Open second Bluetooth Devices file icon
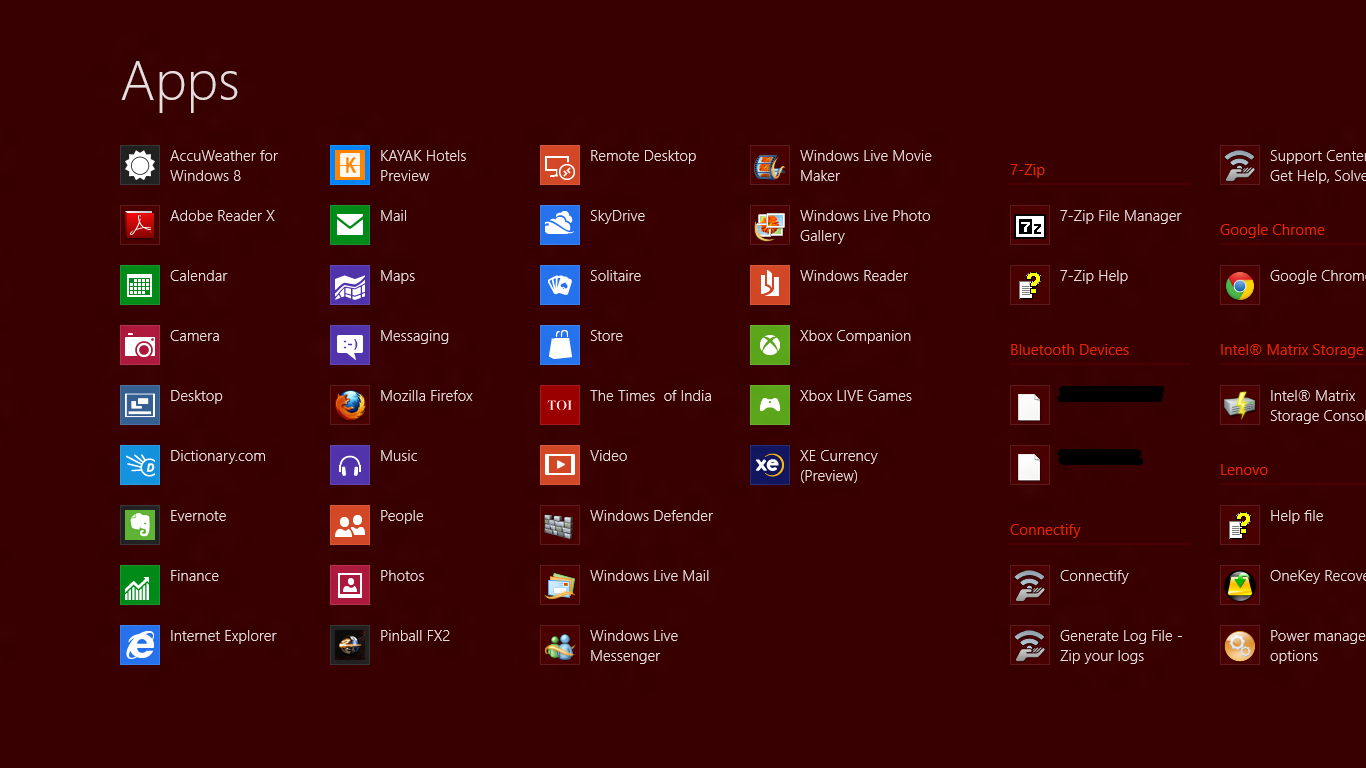 click(x=1030, y=465)
